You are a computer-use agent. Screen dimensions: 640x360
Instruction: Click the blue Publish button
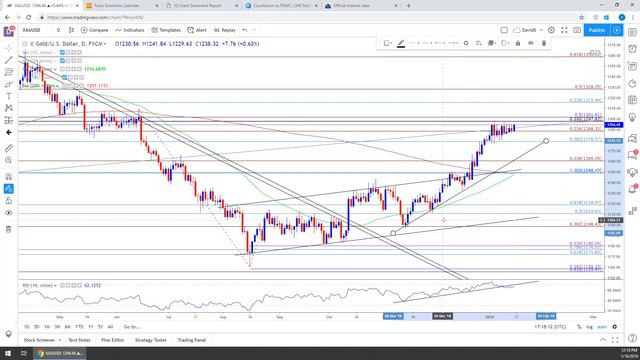click(597, 30)
